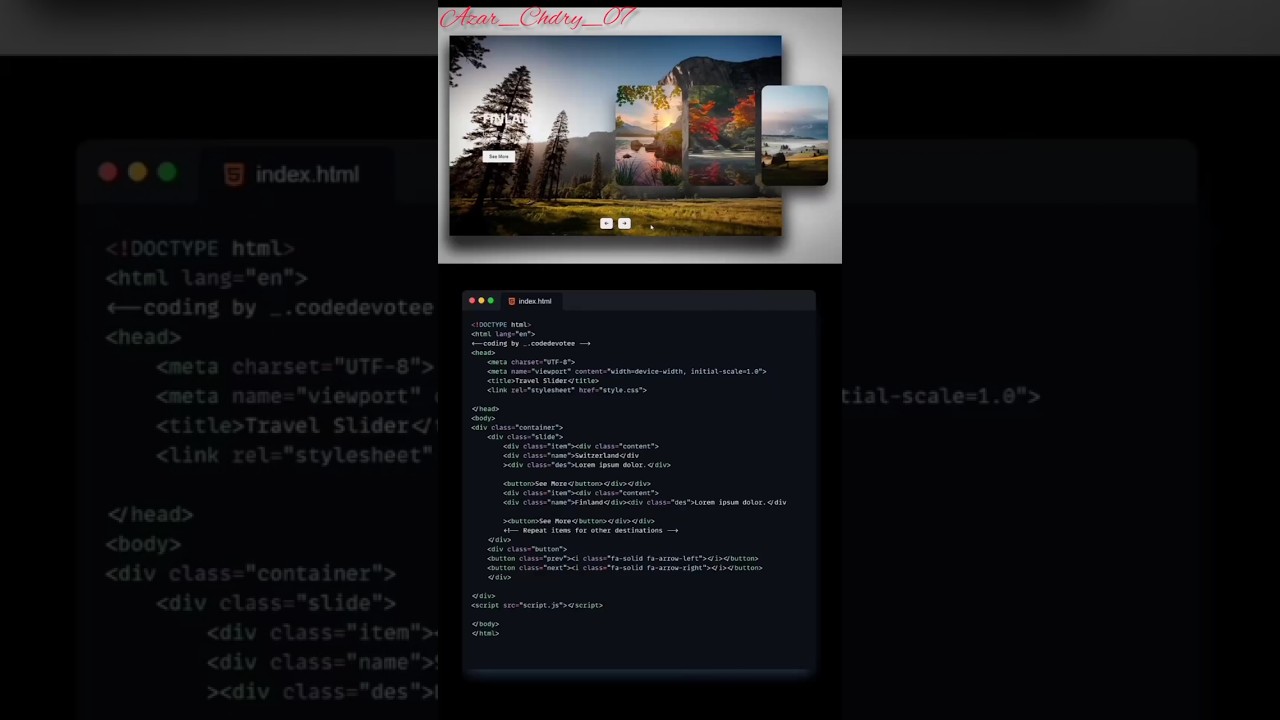Click the blurred background green window dot
This screenshot has width=1280, height=720.
(x=167, y=173)
